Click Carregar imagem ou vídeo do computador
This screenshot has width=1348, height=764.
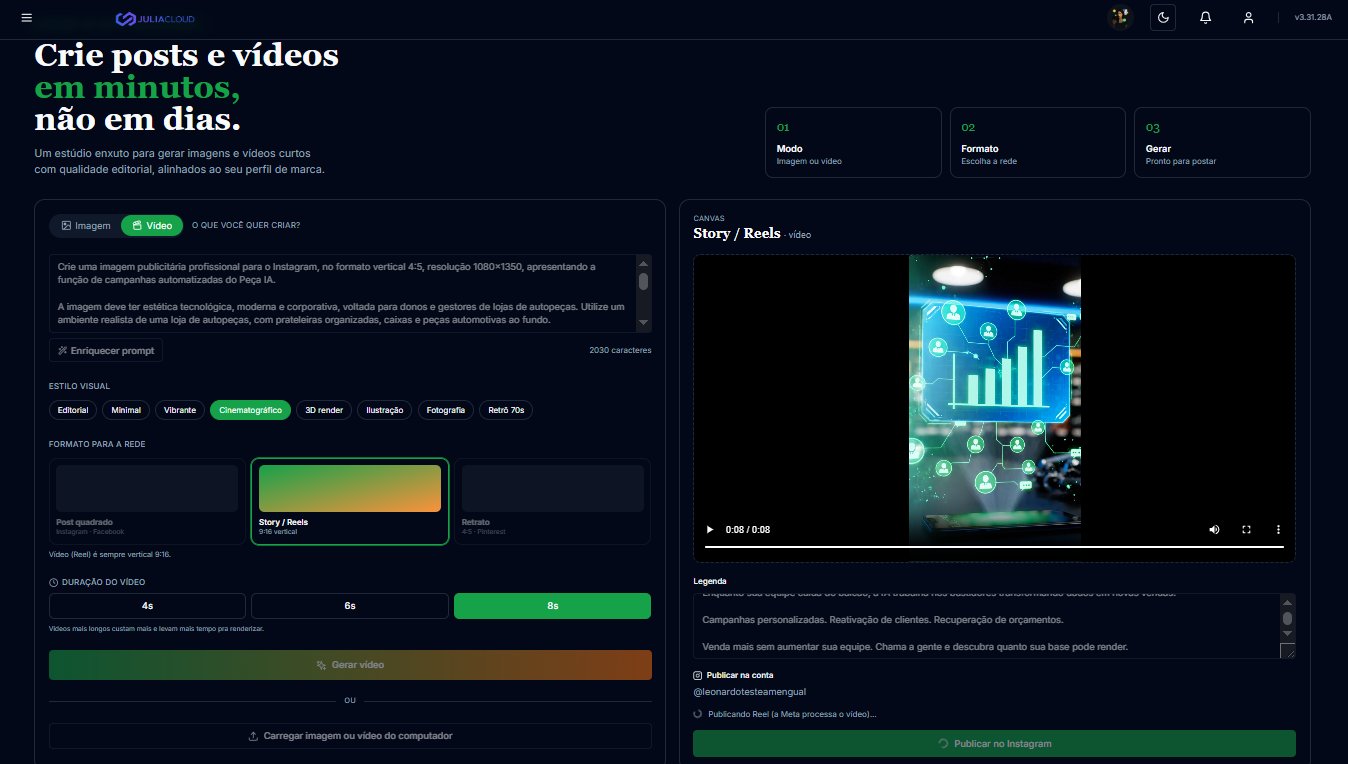click(350, 736)
